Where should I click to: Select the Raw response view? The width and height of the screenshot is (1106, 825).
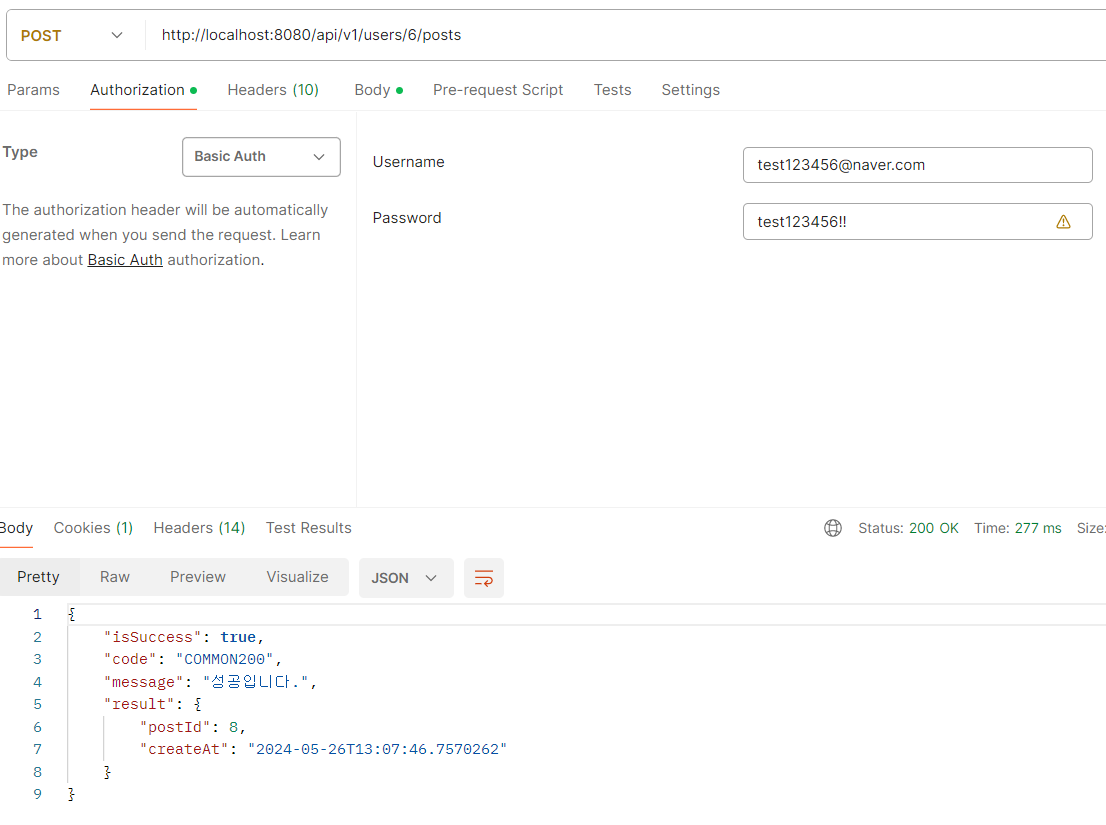[115, 578]
